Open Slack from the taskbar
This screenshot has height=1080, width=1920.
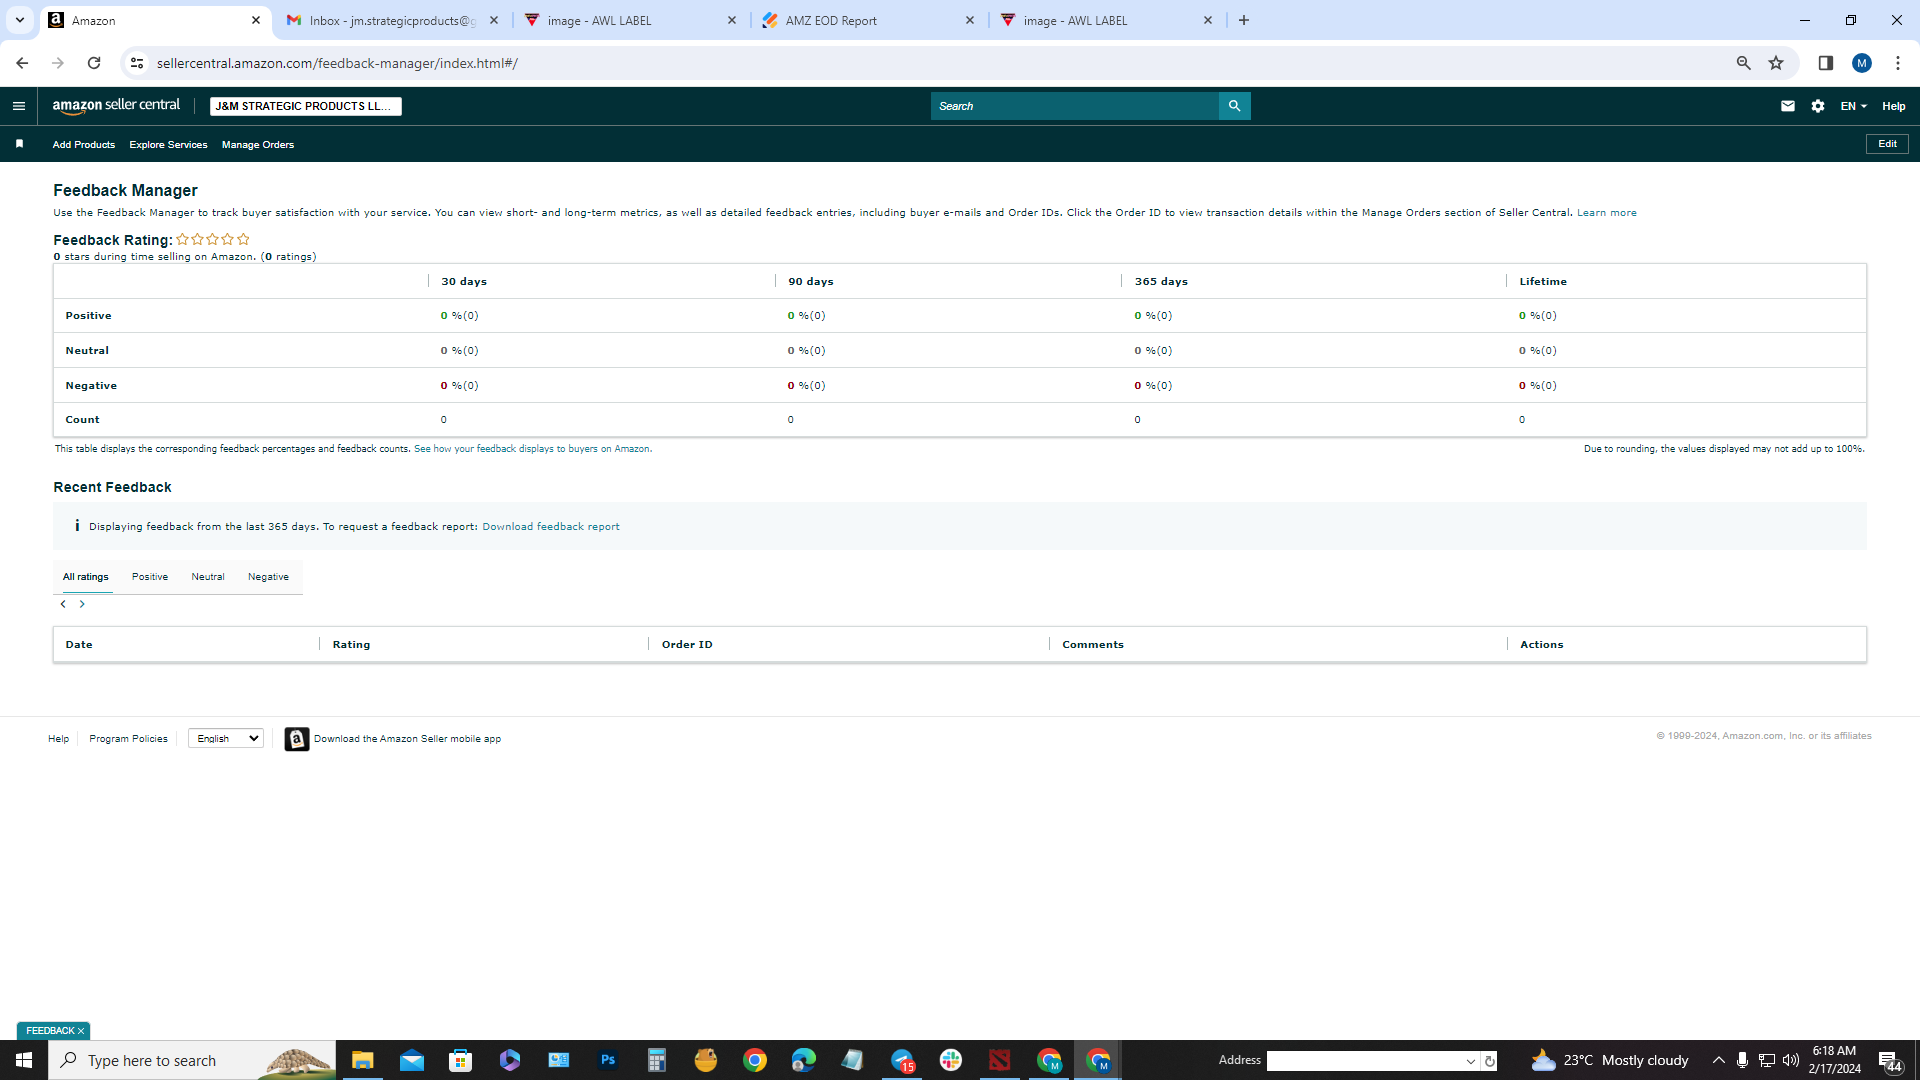(x=951, y=1060)
